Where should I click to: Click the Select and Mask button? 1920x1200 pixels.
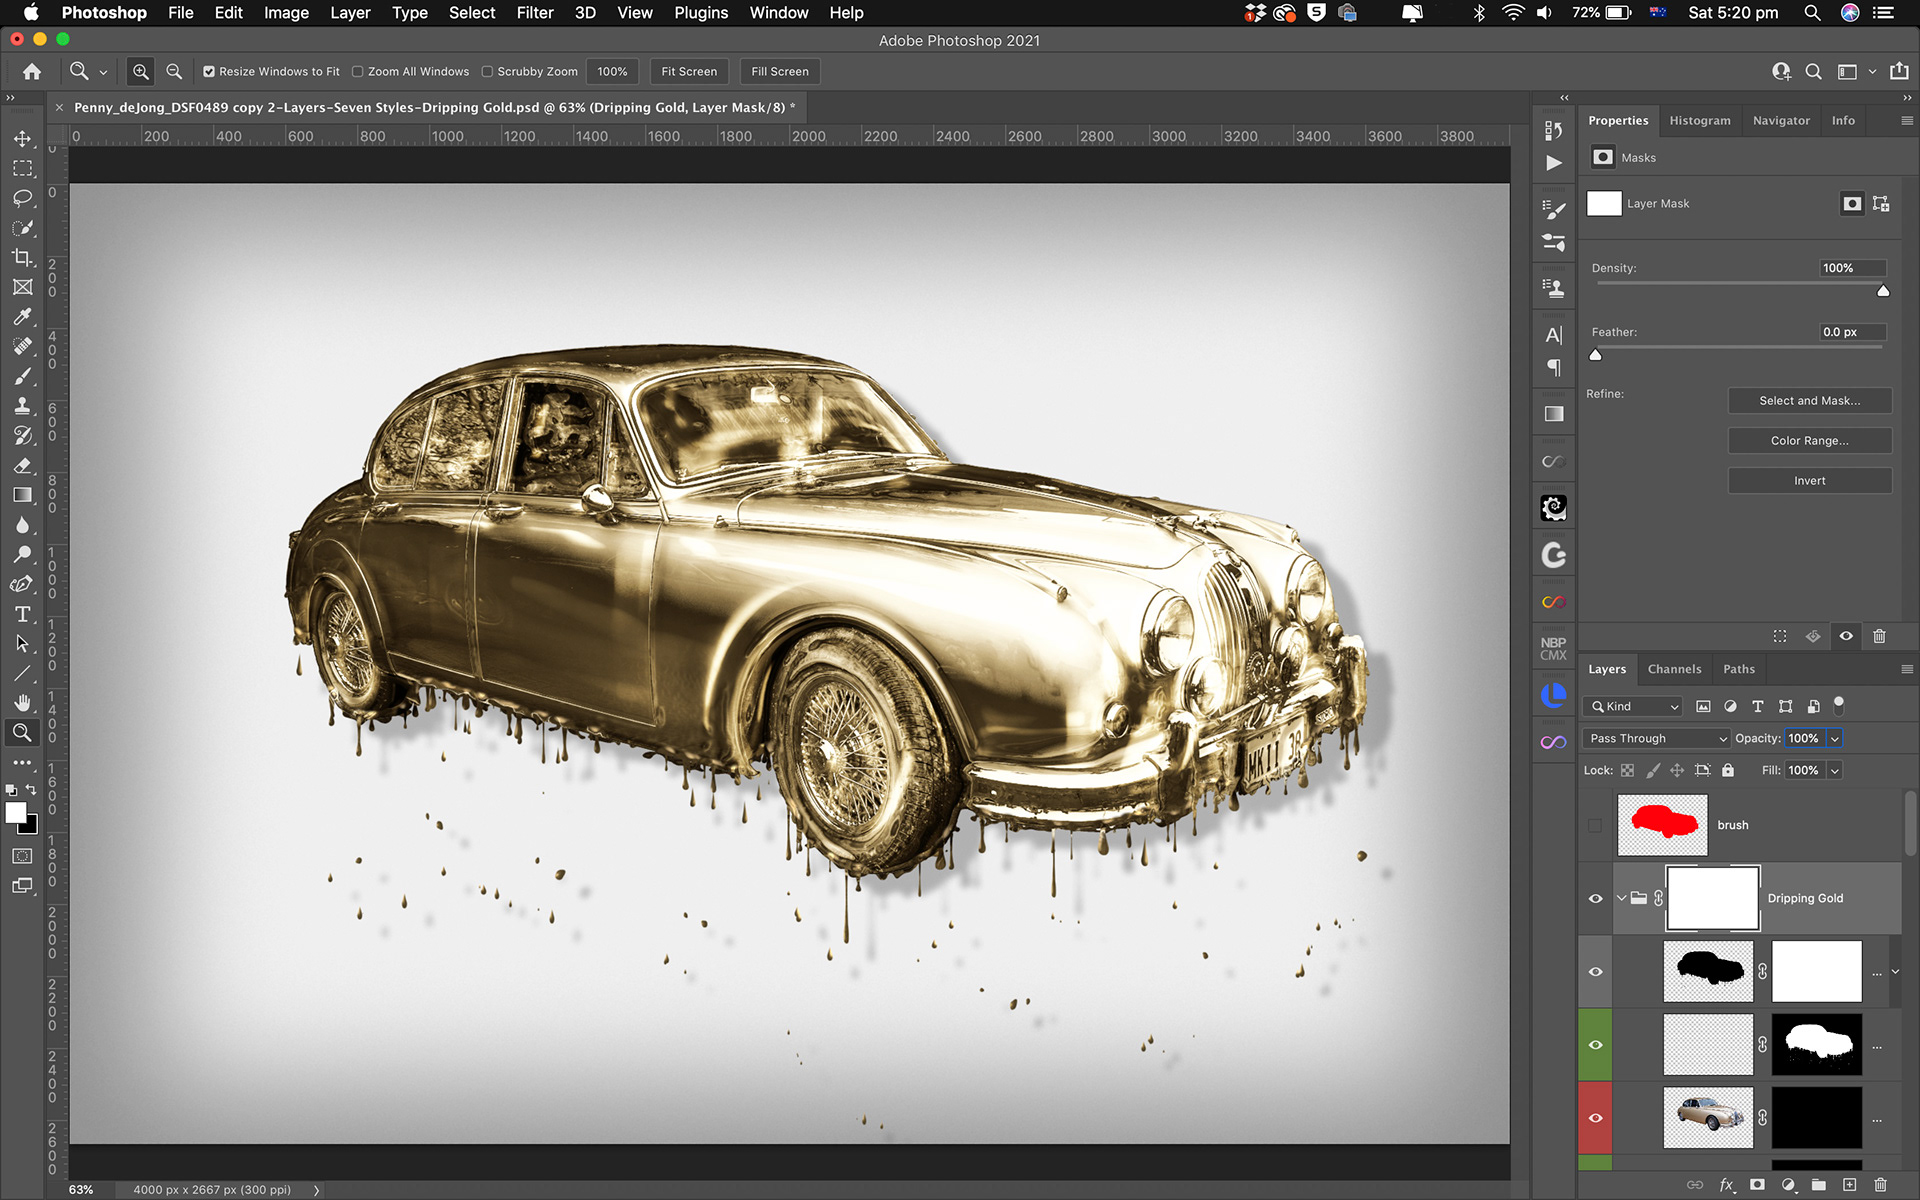(1809, 401)
